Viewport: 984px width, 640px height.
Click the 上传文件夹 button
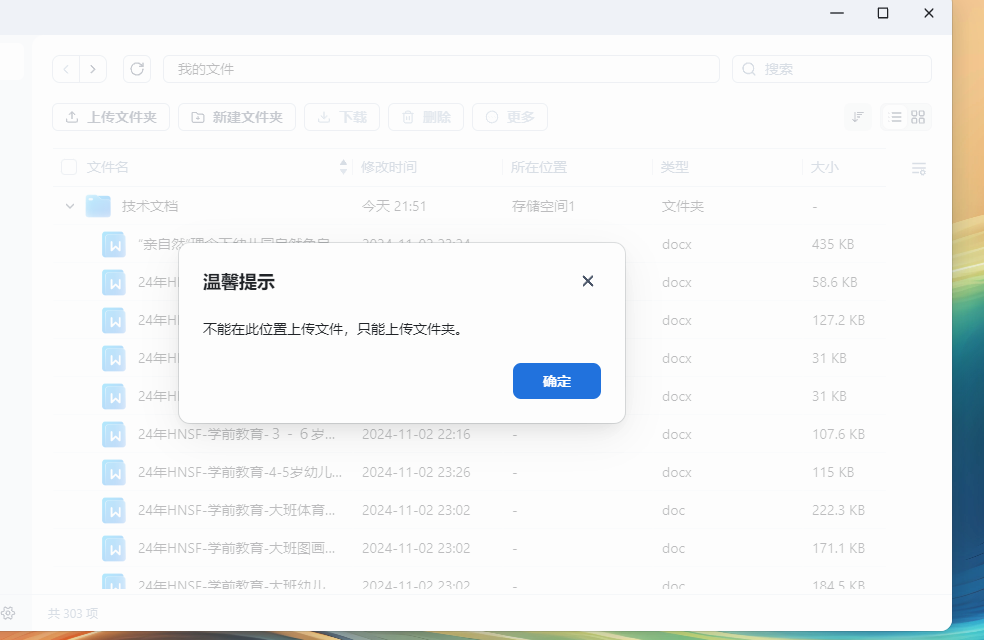point(111,117)
